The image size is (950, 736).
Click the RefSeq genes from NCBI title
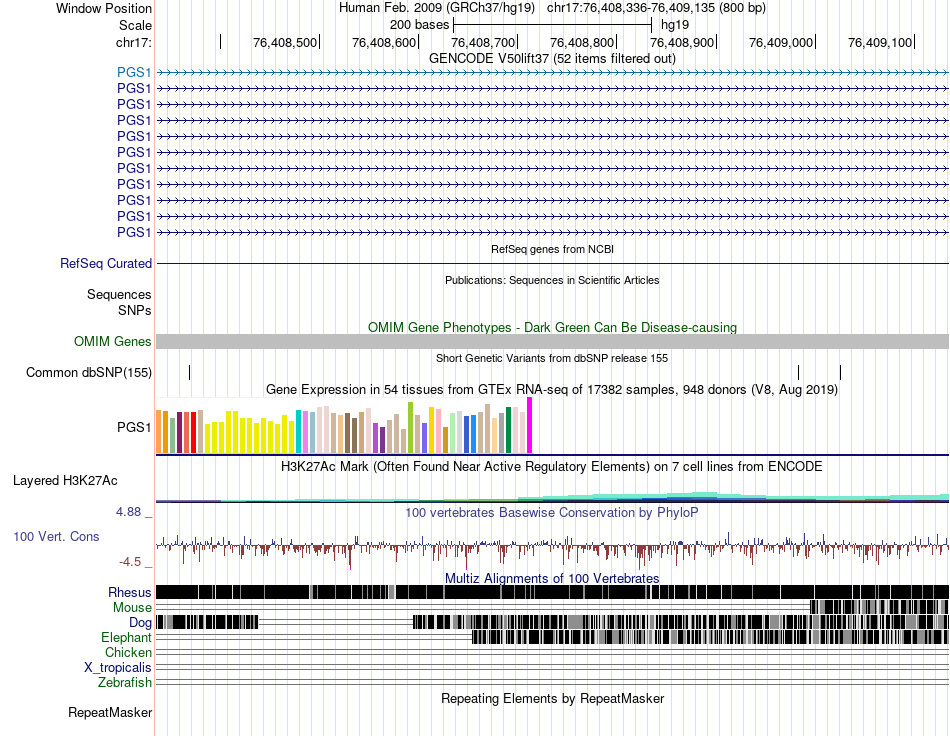[x=552, y=250]
